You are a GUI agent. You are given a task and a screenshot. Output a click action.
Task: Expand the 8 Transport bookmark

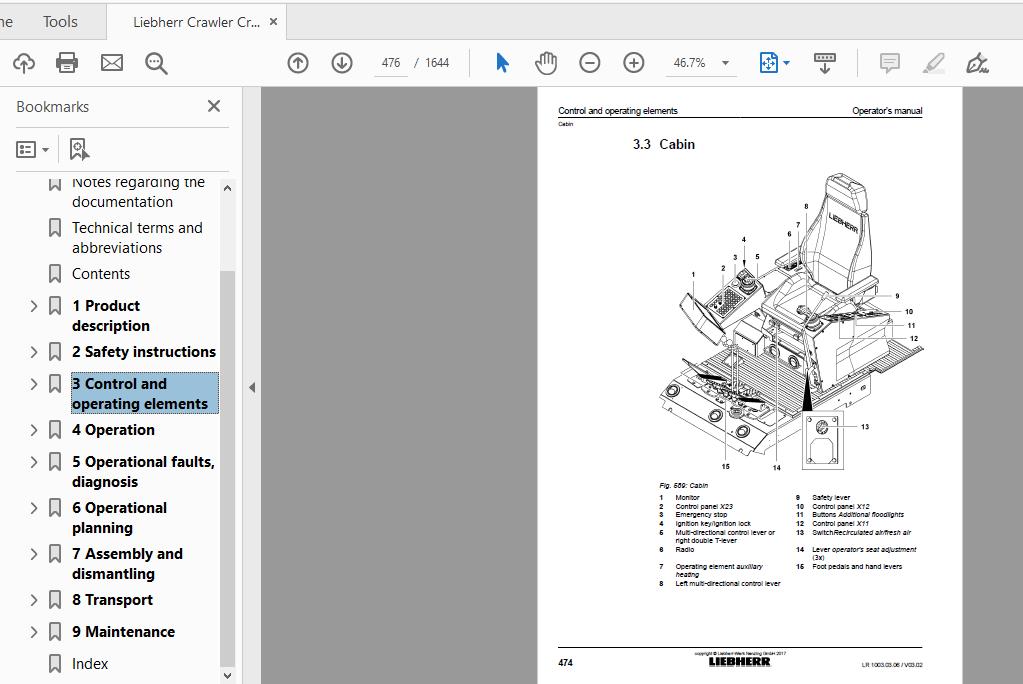pos(34,600)
